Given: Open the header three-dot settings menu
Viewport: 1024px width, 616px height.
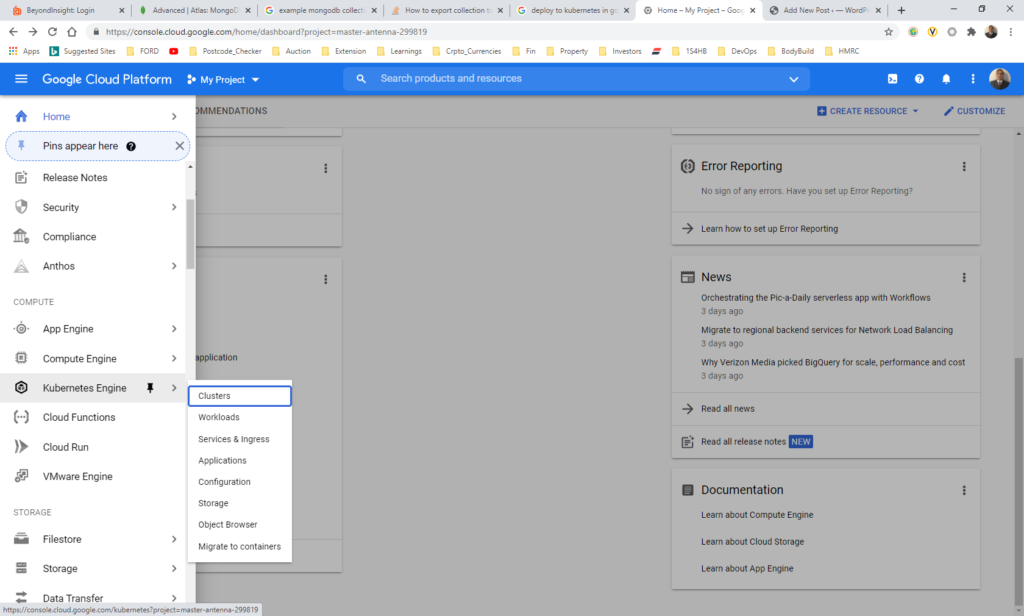Looking at the screenshot, I should [x=972, y=79].
